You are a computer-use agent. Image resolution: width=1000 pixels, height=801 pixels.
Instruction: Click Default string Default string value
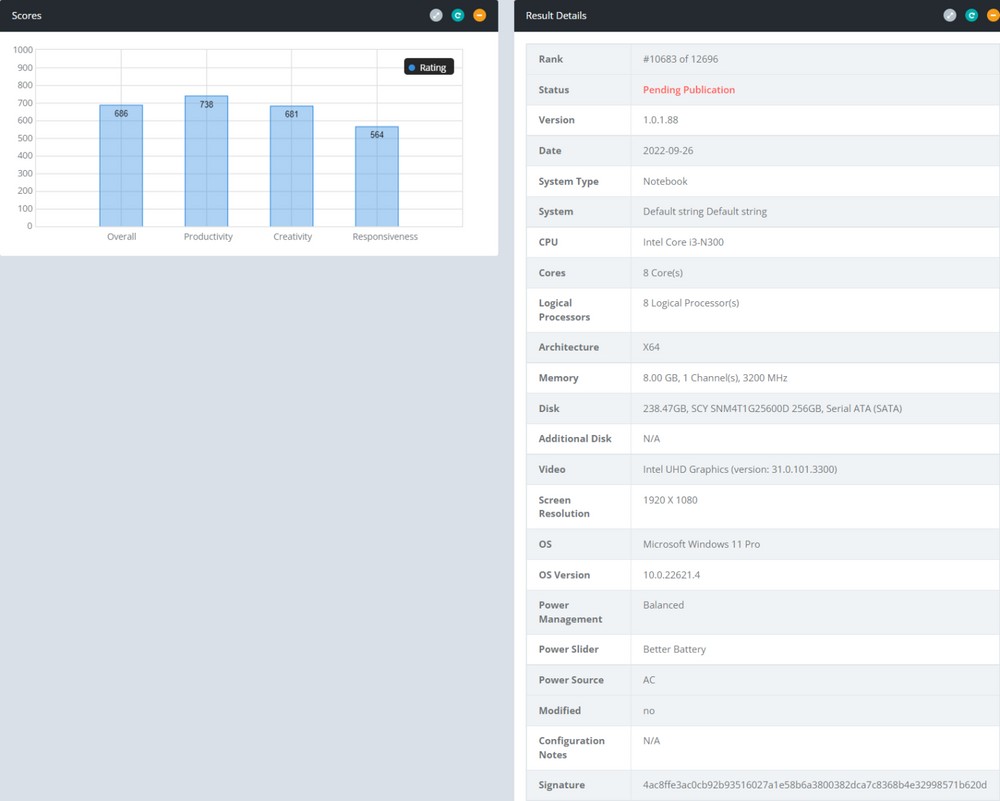coord(705,212)
